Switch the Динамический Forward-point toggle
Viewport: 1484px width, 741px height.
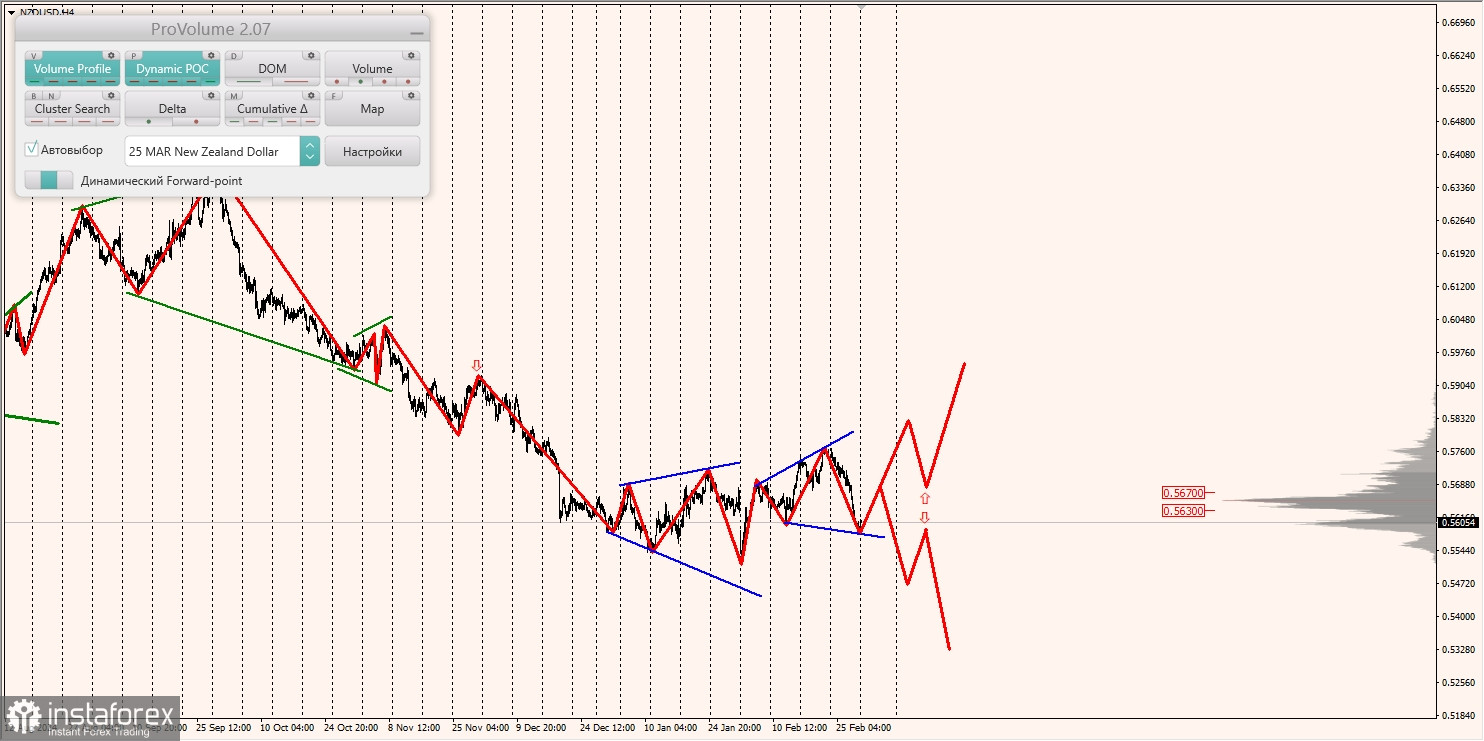click(49, 180)
